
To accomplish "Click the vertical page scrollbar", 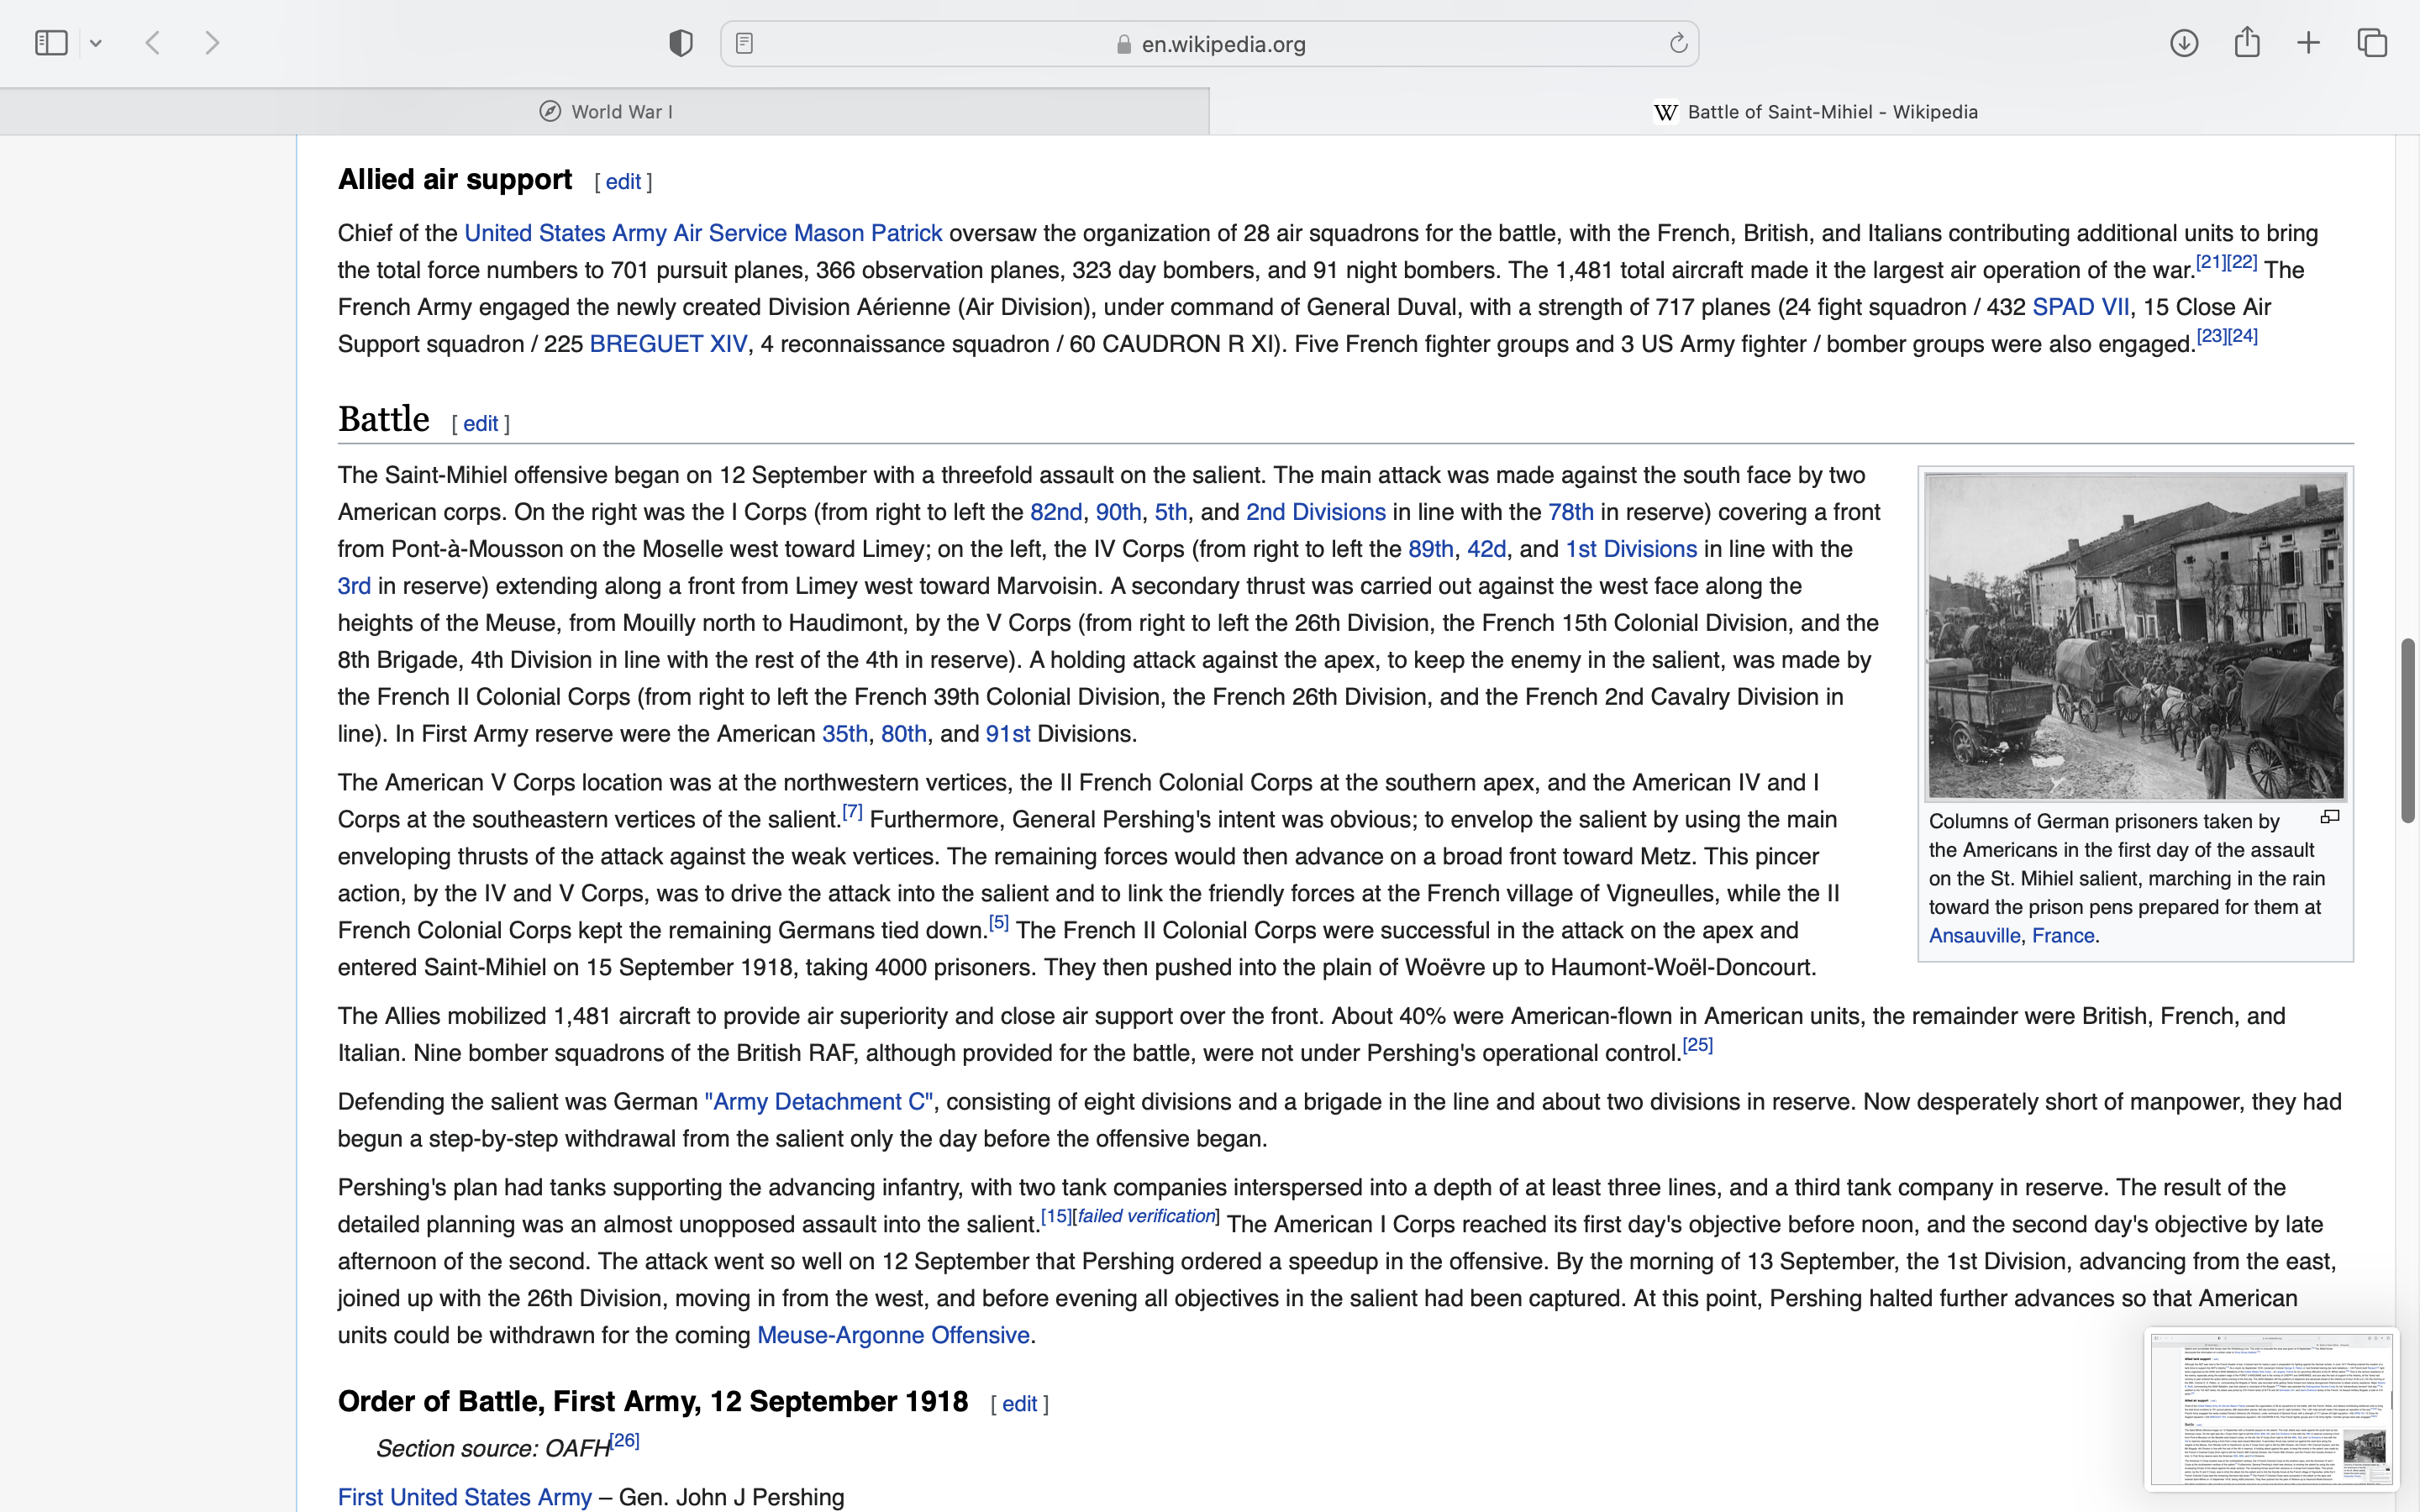I will coord(2407,730).
